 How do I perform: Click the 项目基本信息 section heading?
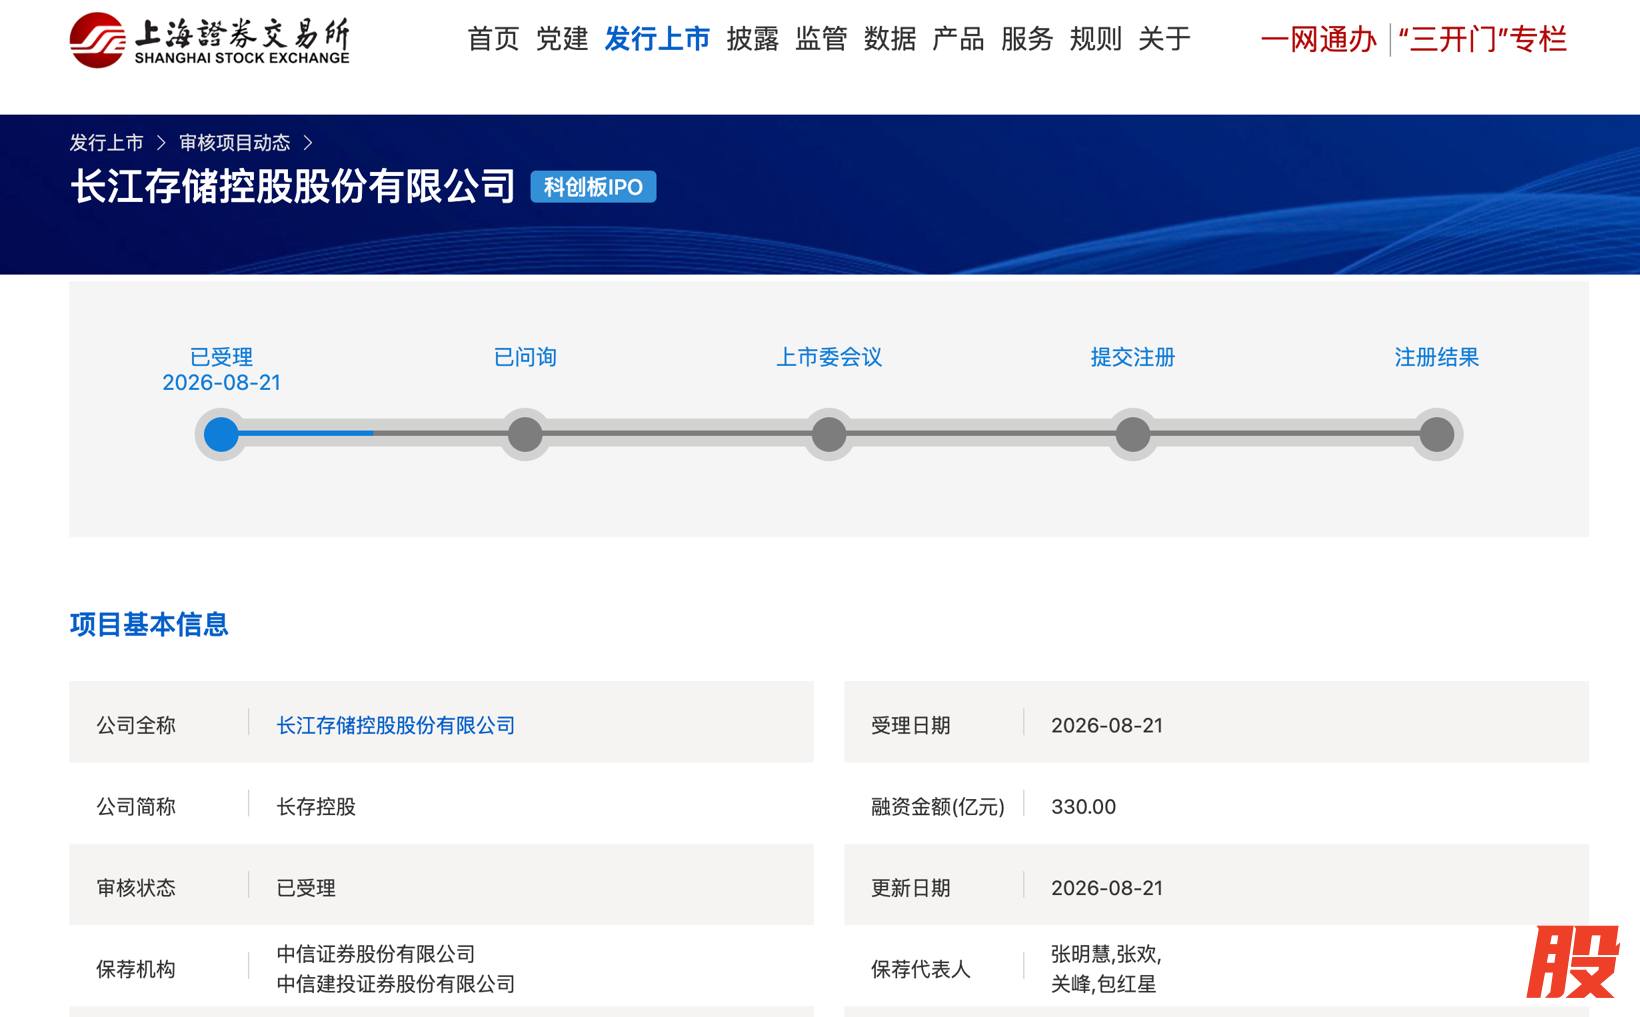click(x=149, y=624)
